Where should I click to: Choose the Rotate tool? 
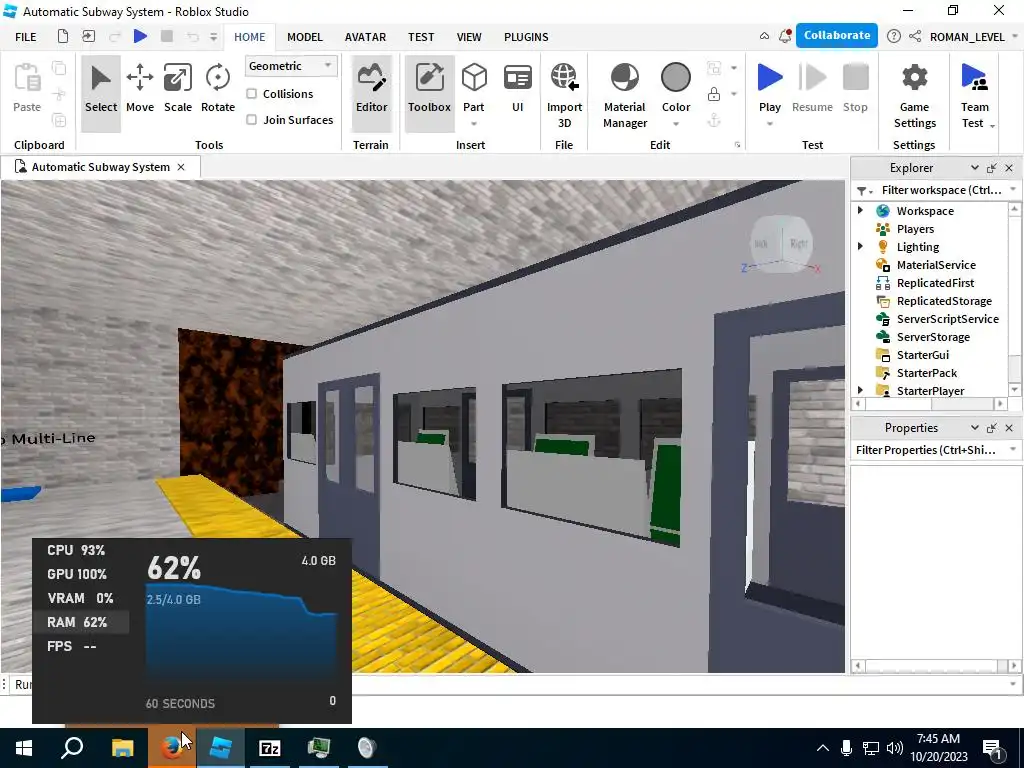click(x=217, y=88)
